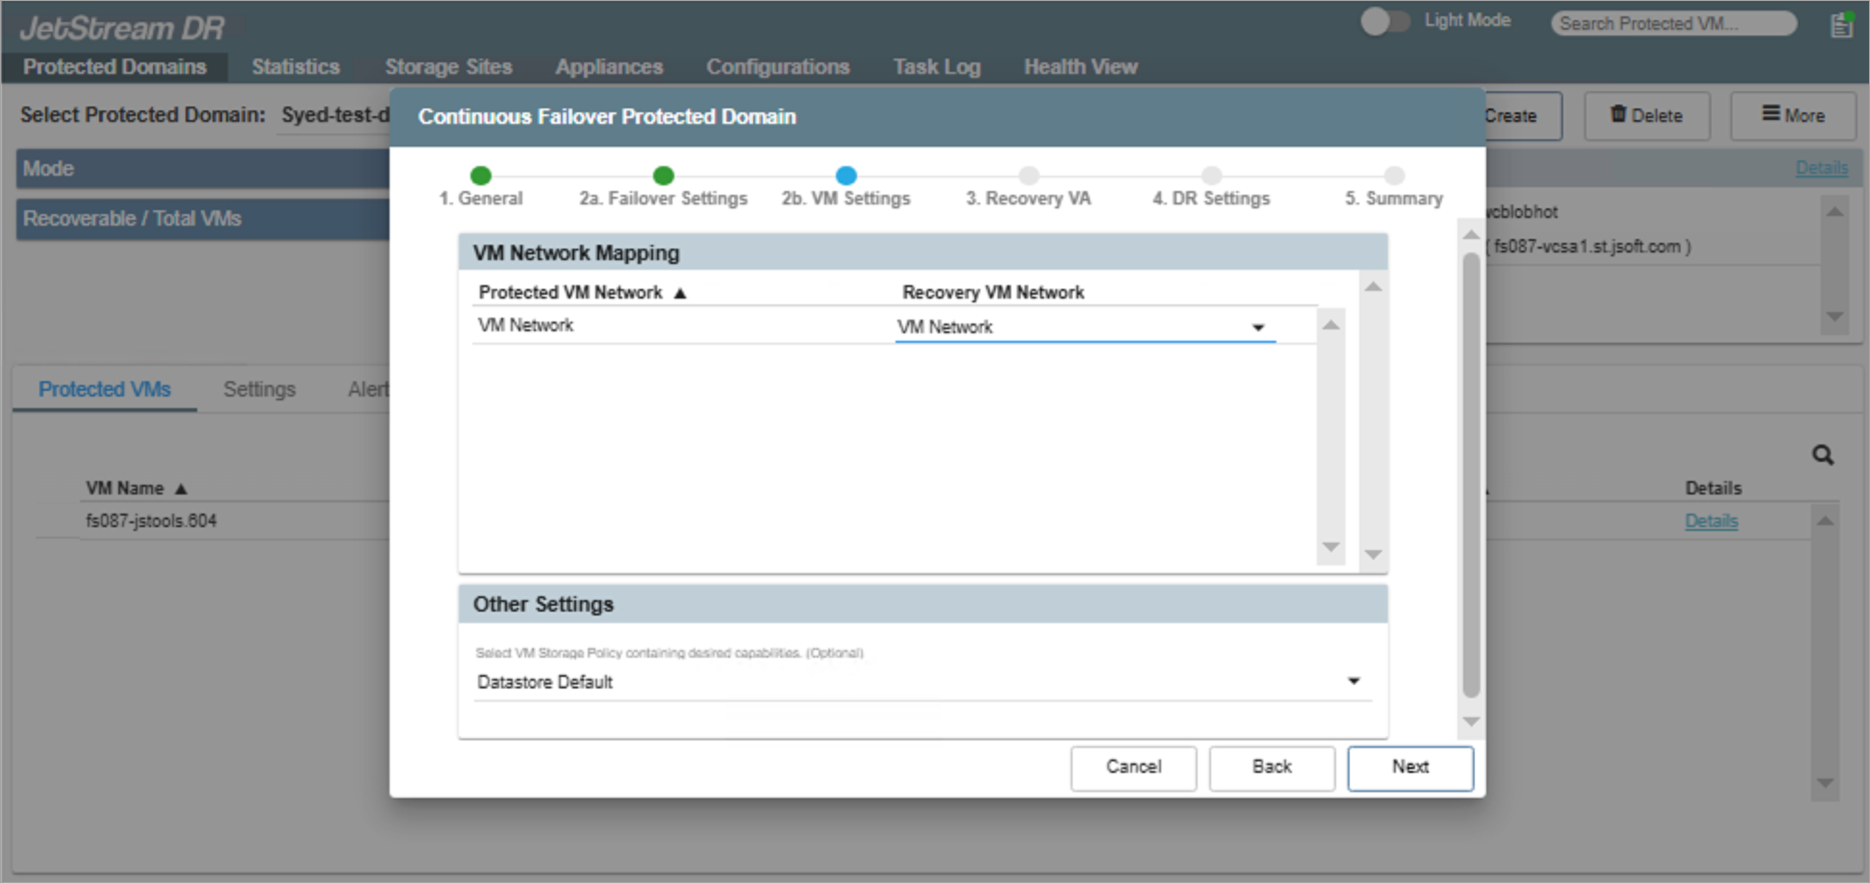1870x883 pixels.
Task: Open the Select Protected Domain dropdown
Action: coord(335,115)
